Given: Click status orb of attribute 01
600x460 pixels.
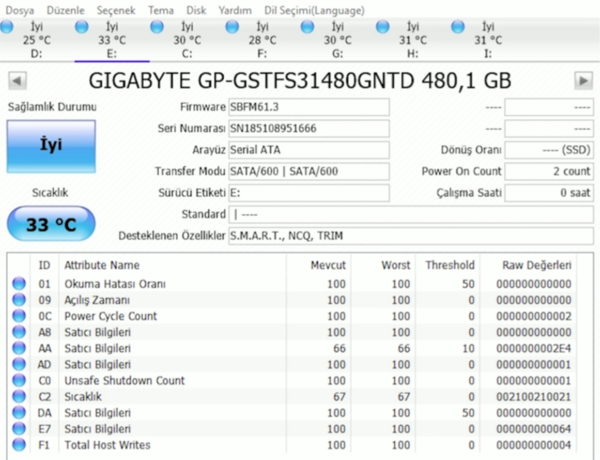Looking at the screenshot, I should pos(19,284).
